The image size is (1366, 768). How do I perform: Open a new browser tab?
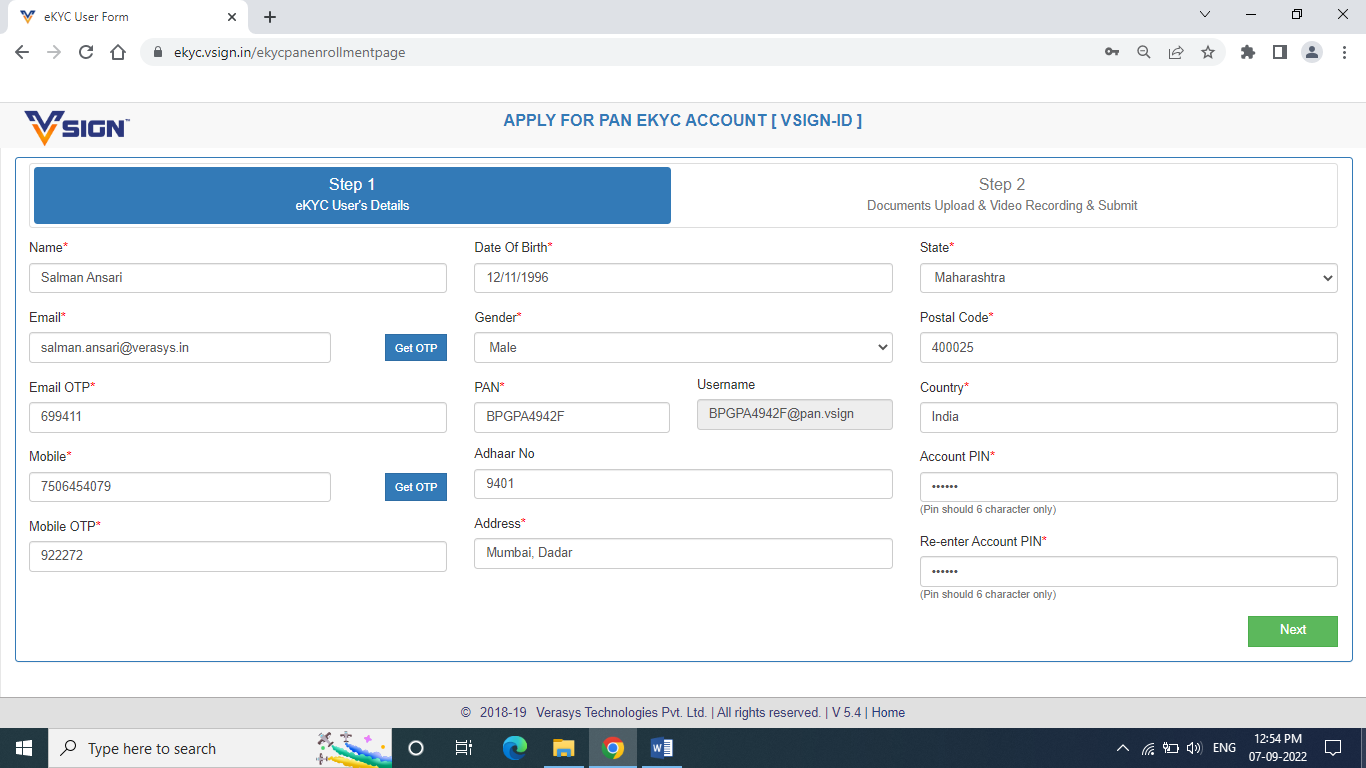(x=270, y=17)
